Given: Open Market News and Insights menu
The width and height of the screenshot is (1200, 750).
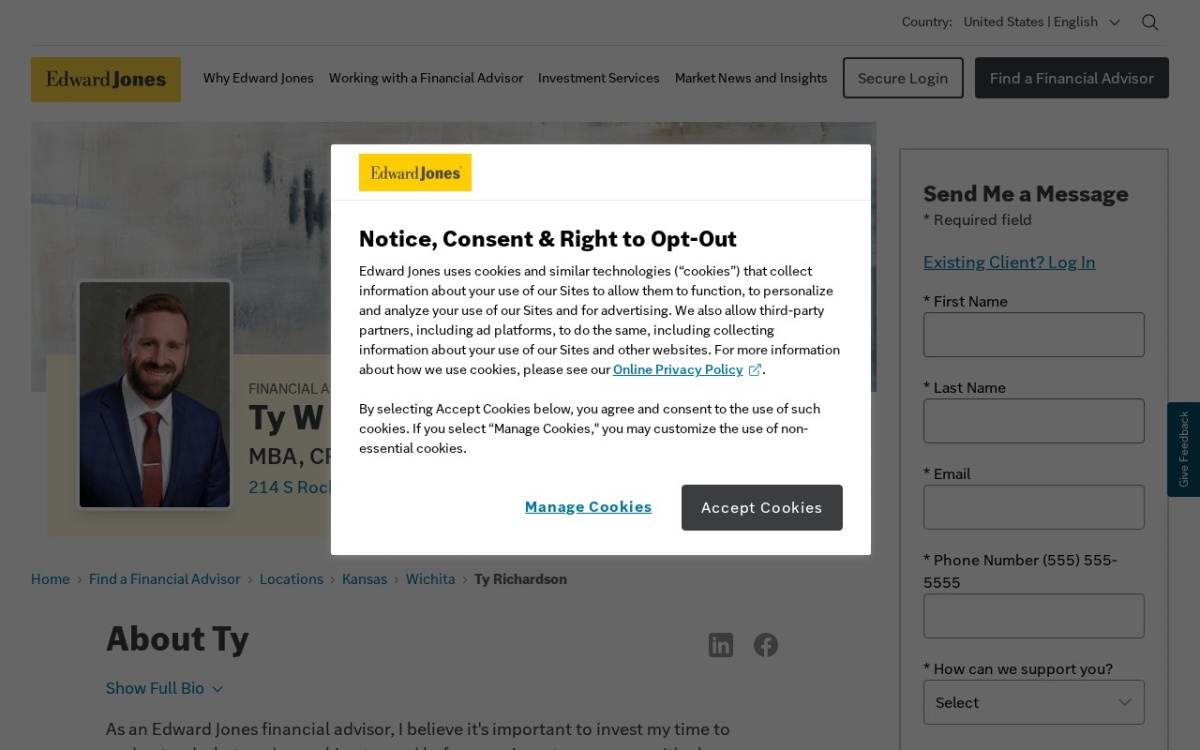Looking at the screenshot, I should pyautogui.click(x=751, y=78).
